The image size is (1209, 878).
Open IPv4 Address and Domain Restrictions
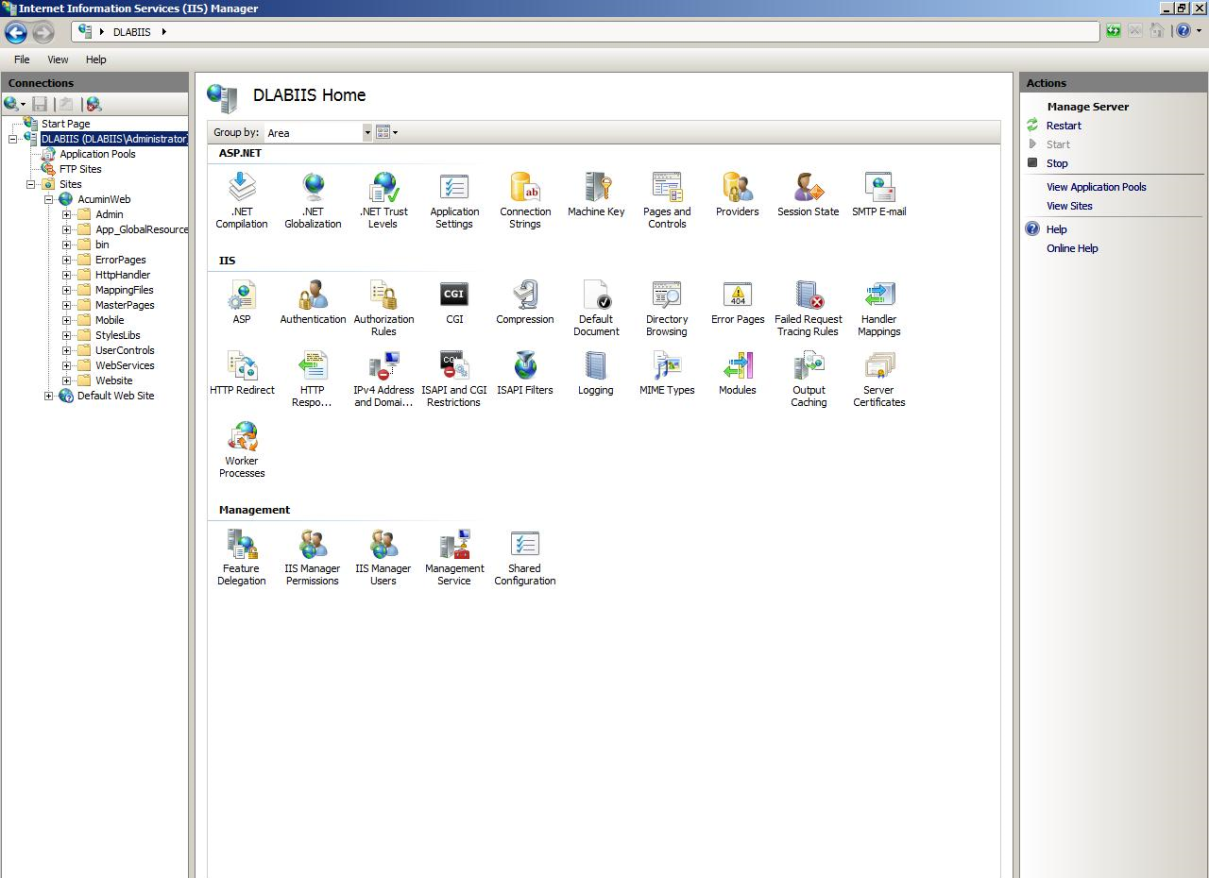[384, 379]
